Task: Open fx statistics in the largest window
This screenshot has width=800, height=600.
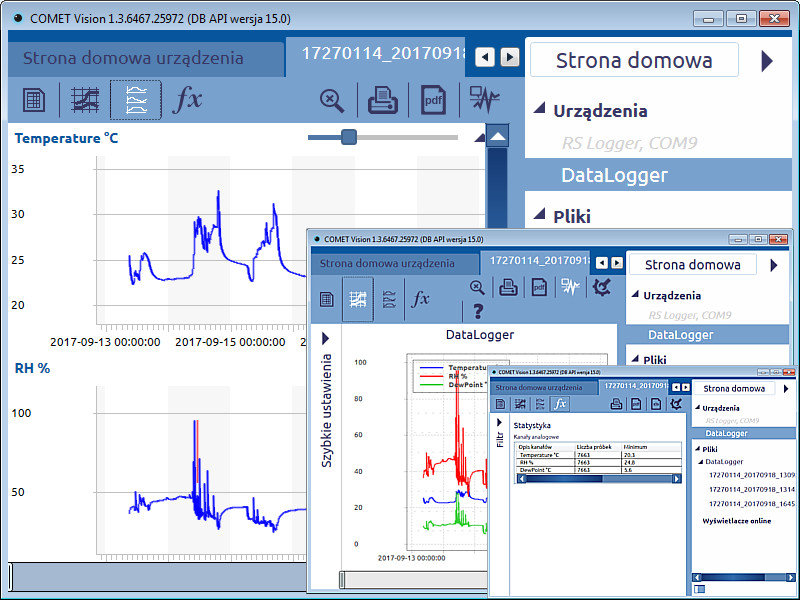Action: click(188, 99)
